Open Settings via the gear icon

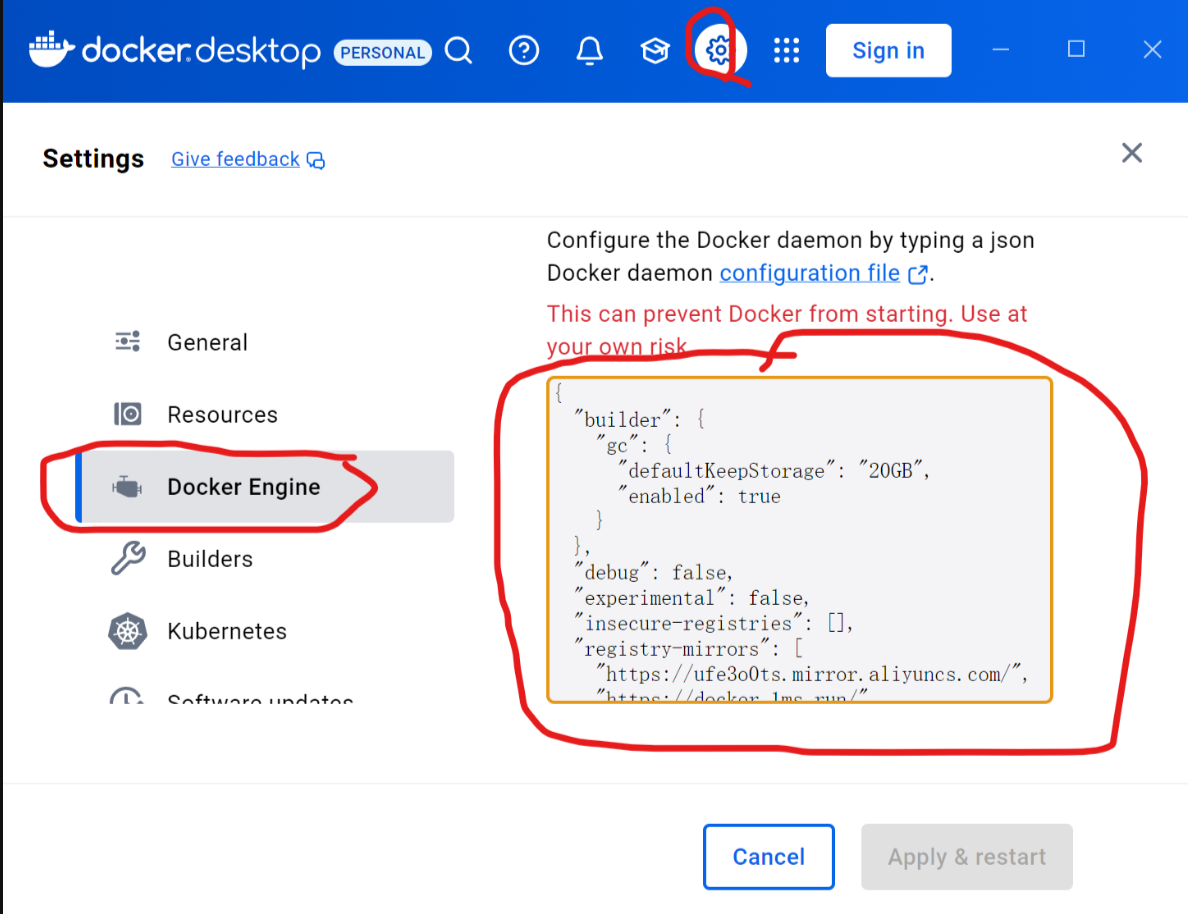click(x=719, y=51)
